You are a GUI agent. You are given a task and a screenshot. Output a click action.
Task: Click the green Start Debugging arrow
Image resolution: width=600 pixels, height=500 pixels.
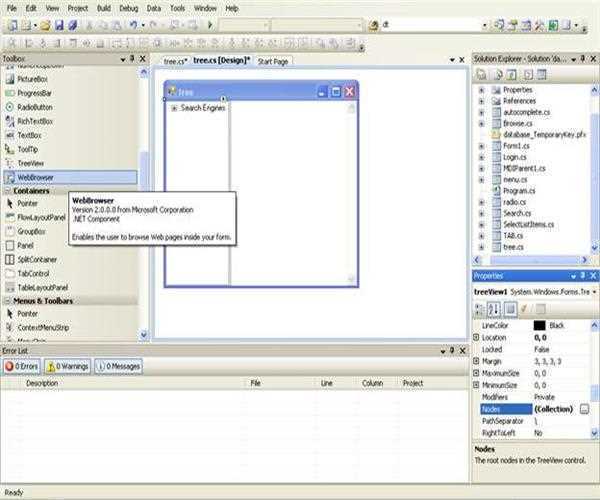point(210,26)
